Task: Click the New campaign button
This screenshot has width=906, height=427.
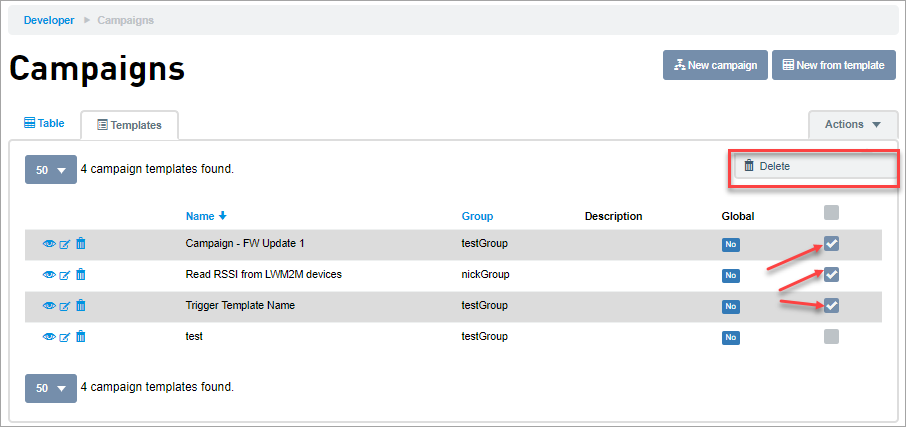Action: tap(715, 65)
